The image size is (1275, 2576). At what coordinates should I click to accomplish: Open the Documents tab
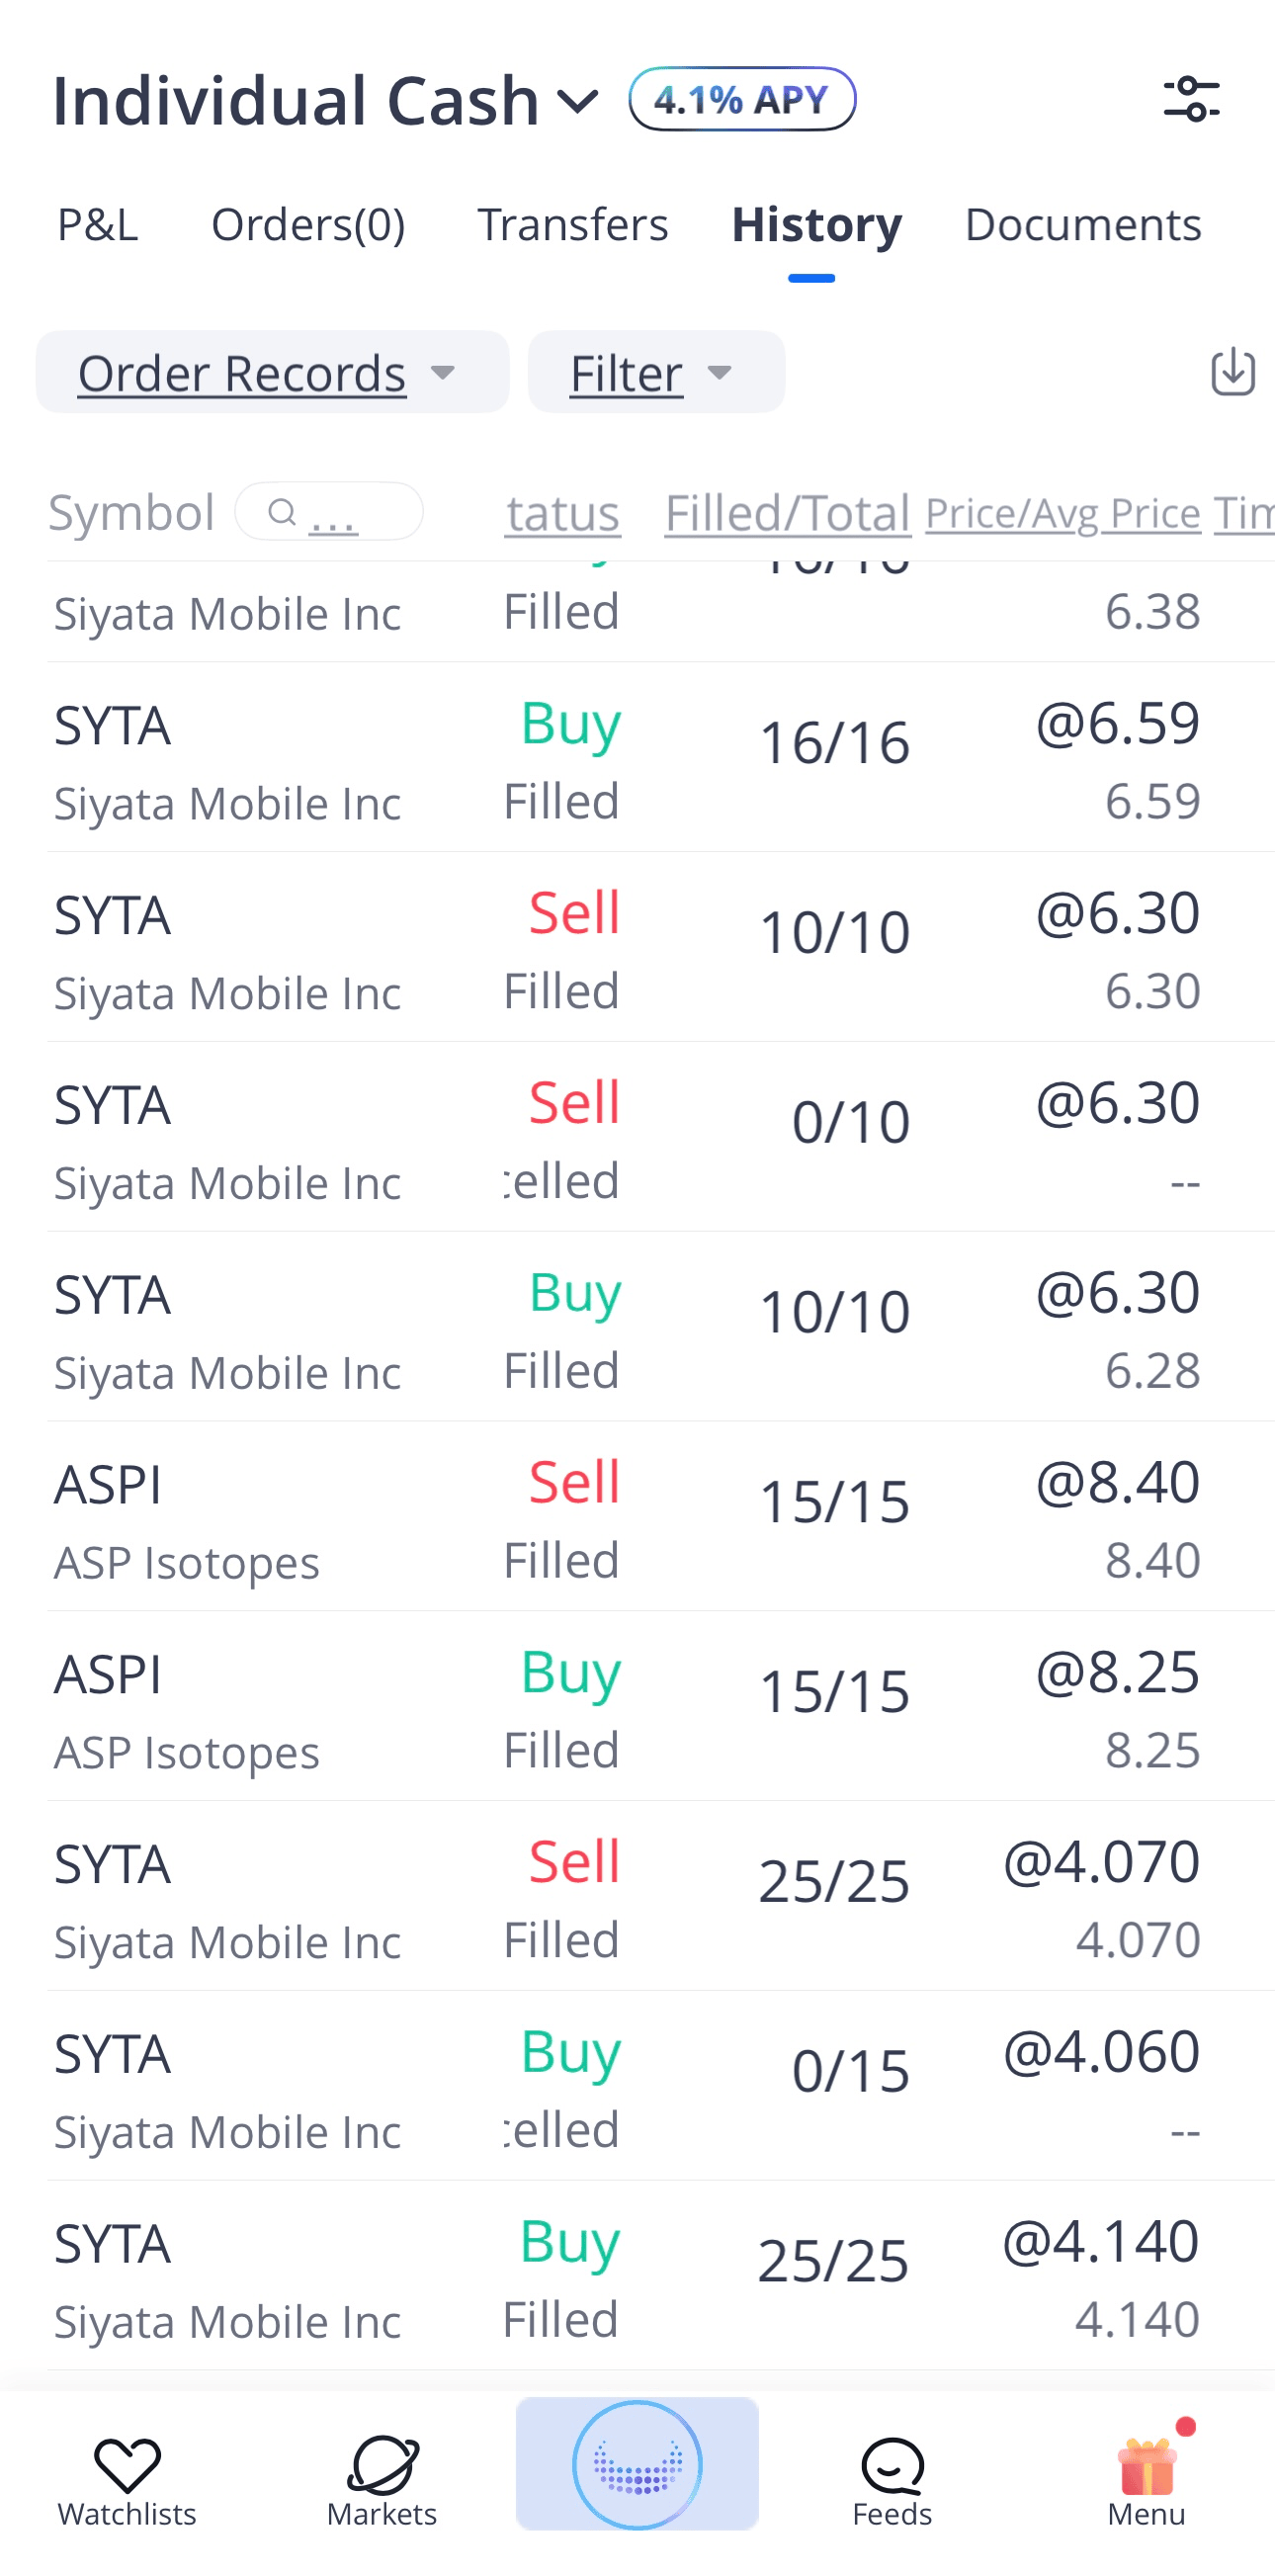click(1082, 224)
